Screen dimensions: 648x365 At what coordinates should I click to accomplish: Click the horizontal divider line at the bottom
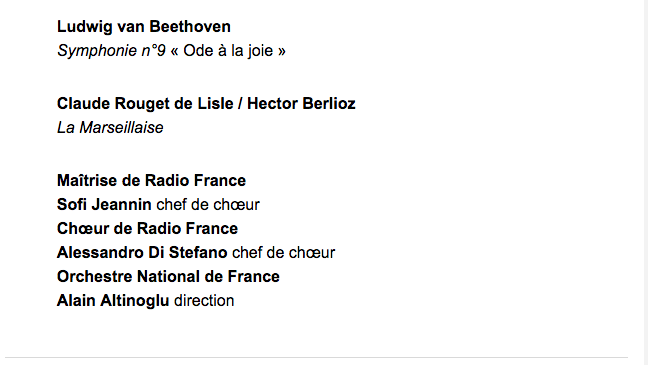(x=316, y=358)
